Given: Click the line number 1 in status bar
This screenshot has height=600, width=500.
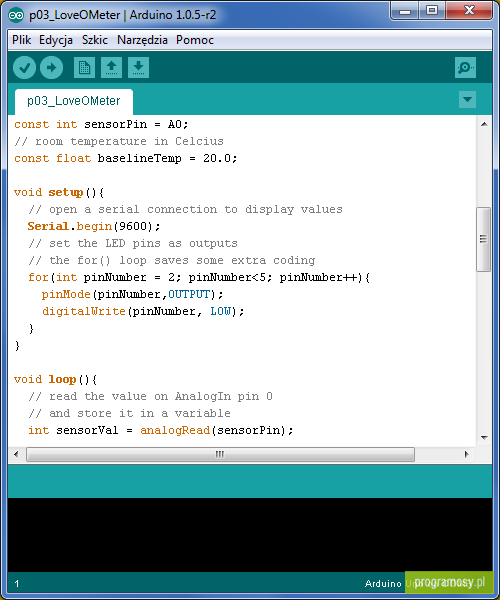Looking at the screenshot, I should 17,584.
